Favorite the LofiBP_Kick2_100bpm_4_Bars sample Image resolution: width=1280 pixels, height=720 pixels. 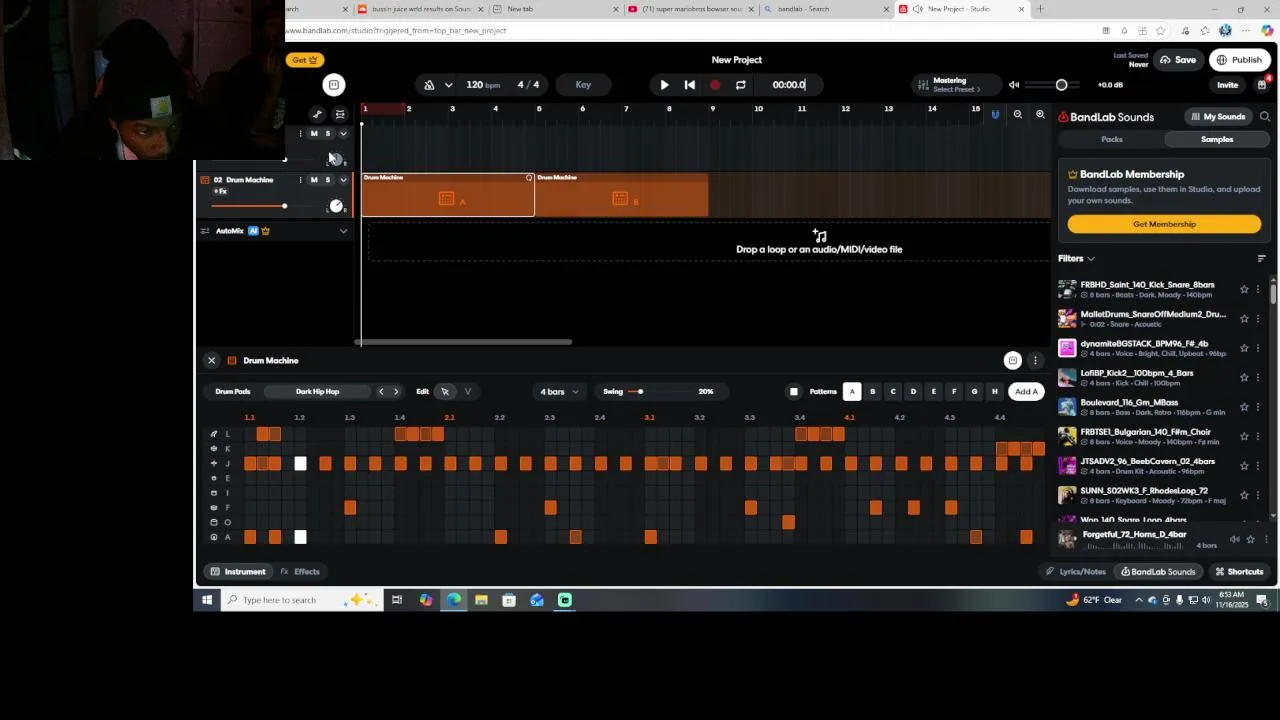pyautogui.click(x=1244, y=377)
